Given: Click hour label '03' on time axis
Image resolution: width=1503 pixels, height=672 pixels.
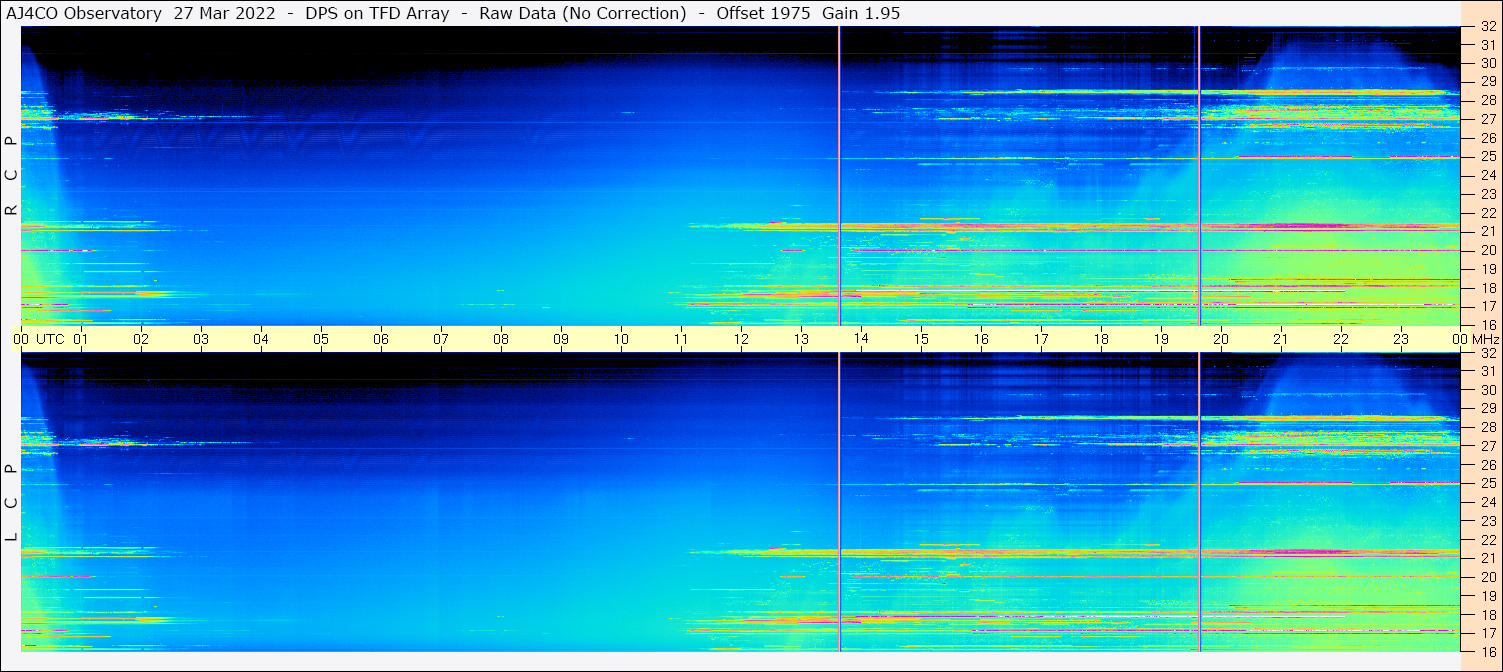Looking at the screenshot, I should click(x=201, y=339).
